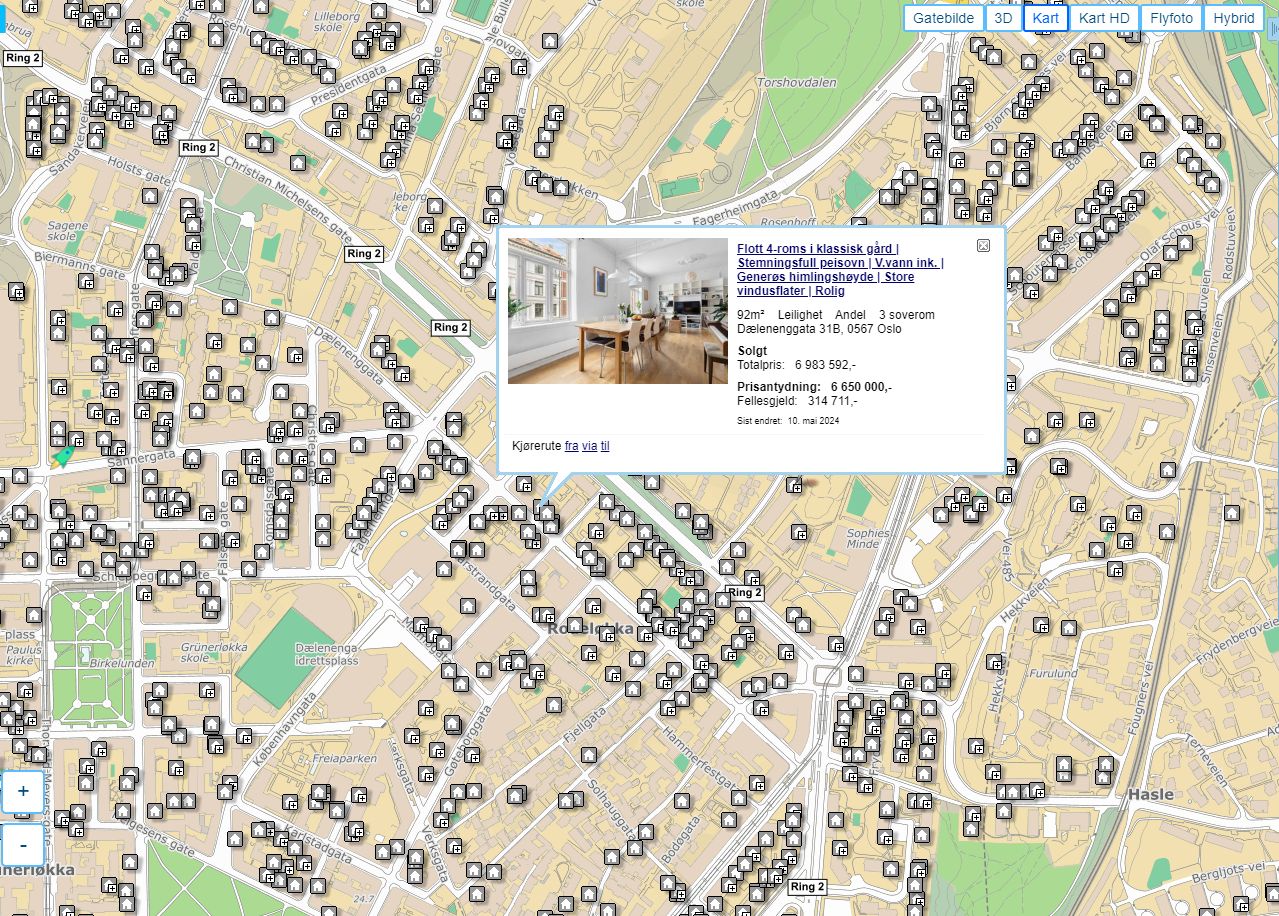
Task: Switch to Gatebilde street view
Action: pos(943,18)
